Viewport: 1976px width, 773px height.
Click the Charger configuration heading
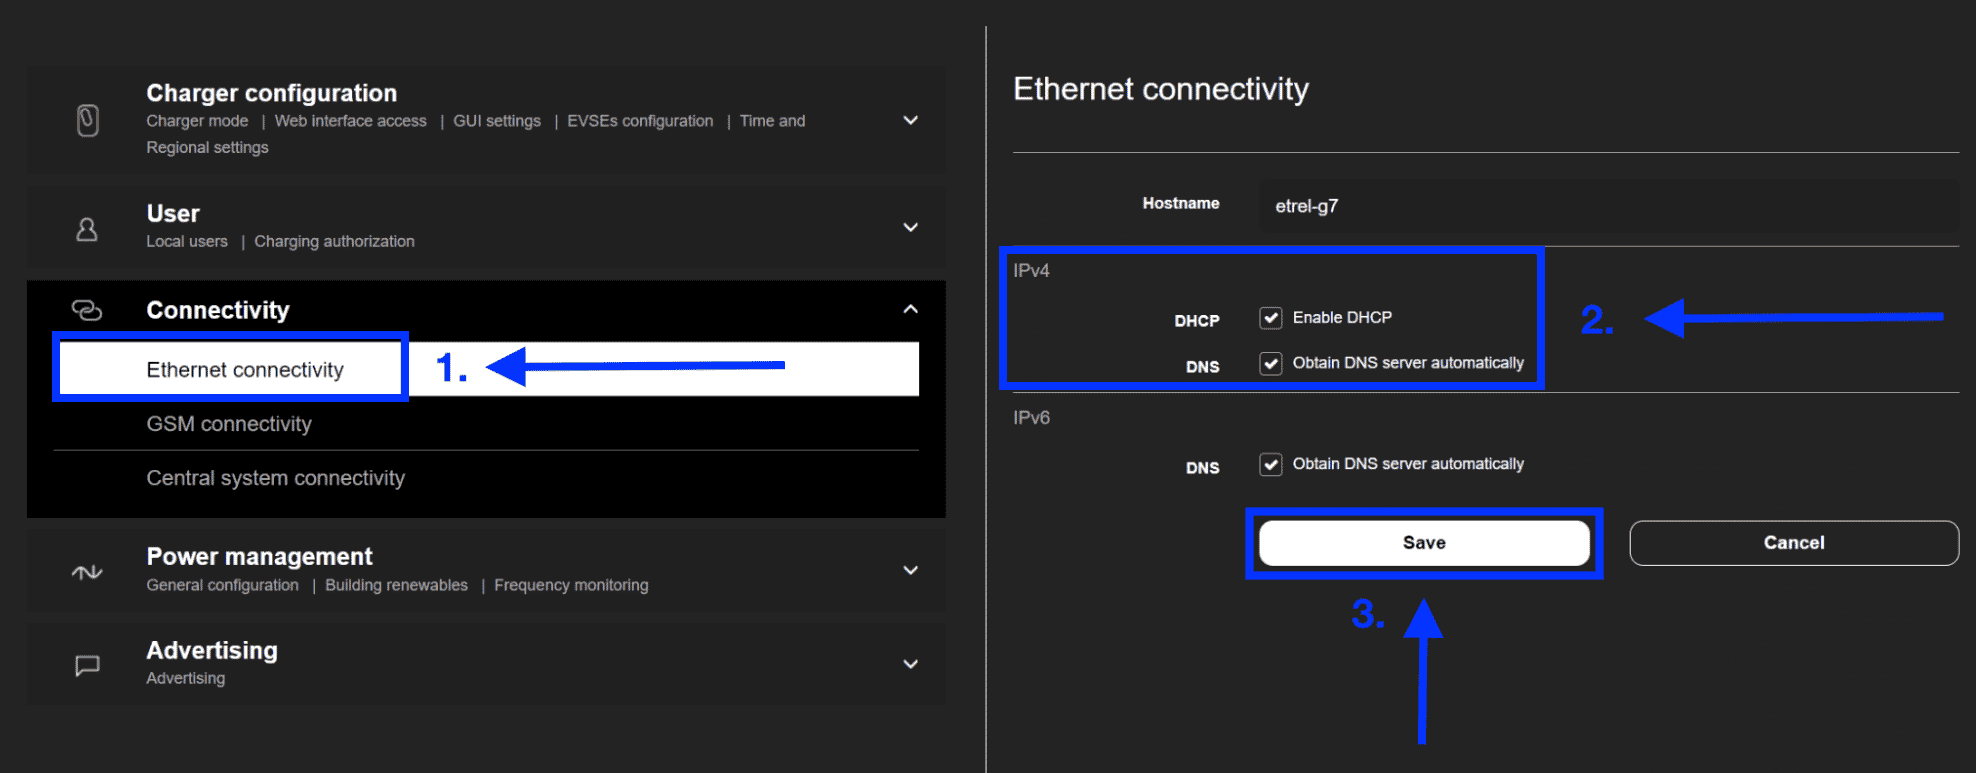pos(272,93)
